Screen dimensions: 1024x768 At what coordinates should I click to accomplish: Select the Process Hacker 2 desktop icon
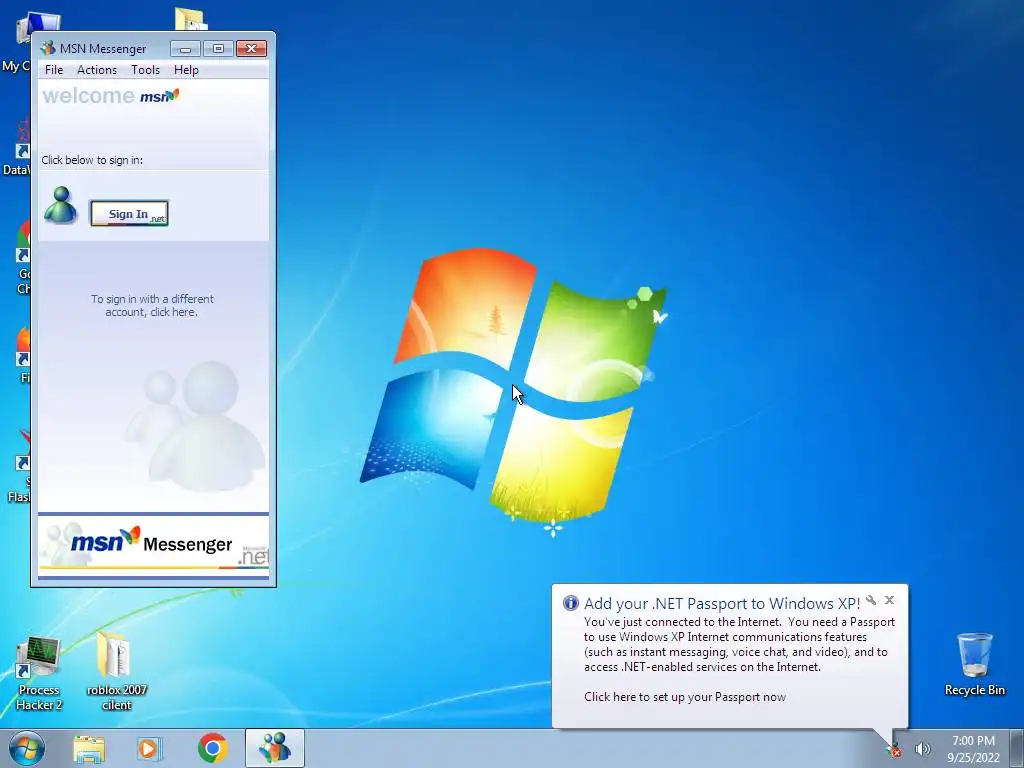click(x=39, y=674)
